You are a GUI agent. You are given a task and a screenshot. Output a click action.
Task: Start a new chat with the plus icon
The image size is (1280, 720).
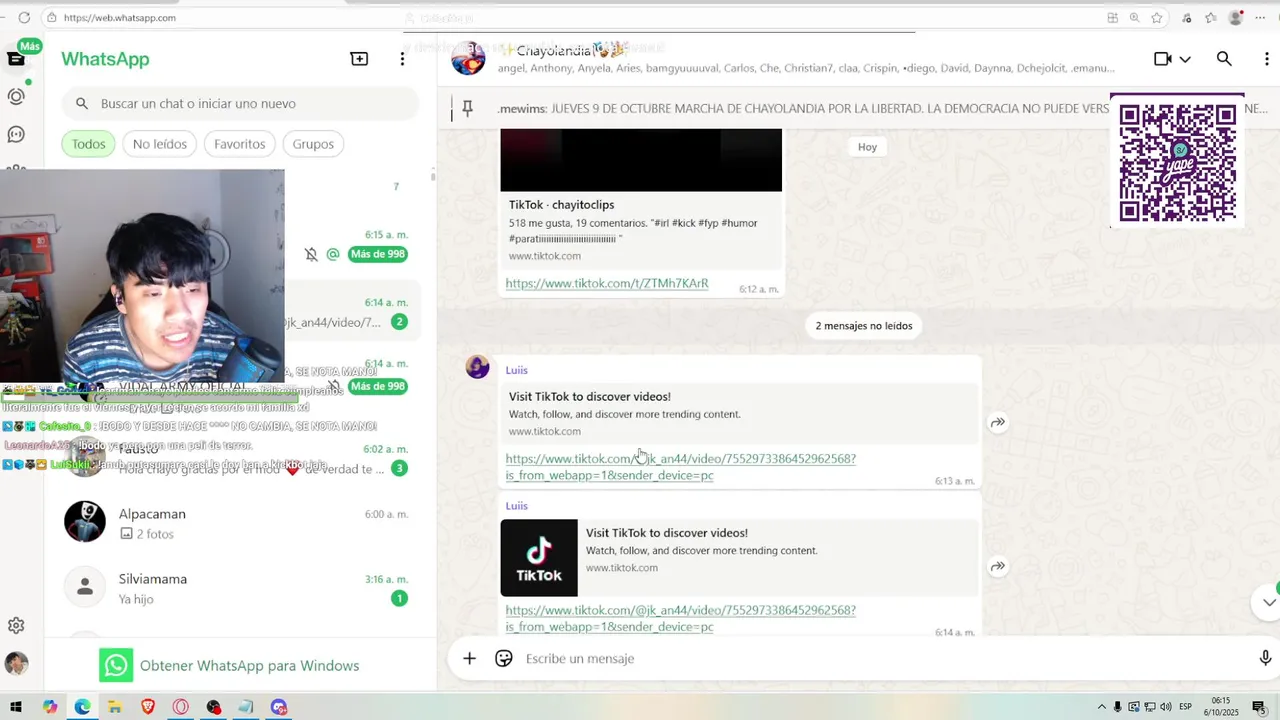(x=359, y=59)
